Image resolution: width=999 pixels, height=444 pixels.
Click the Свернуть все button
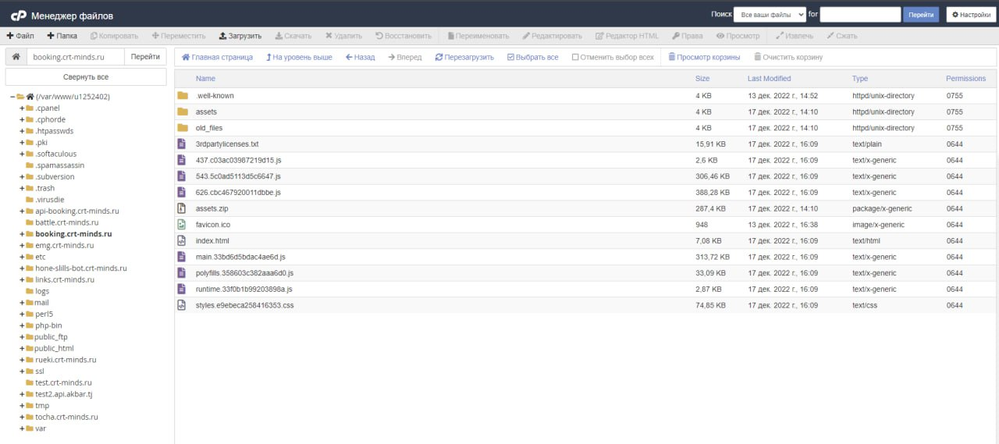coord(86,77)
